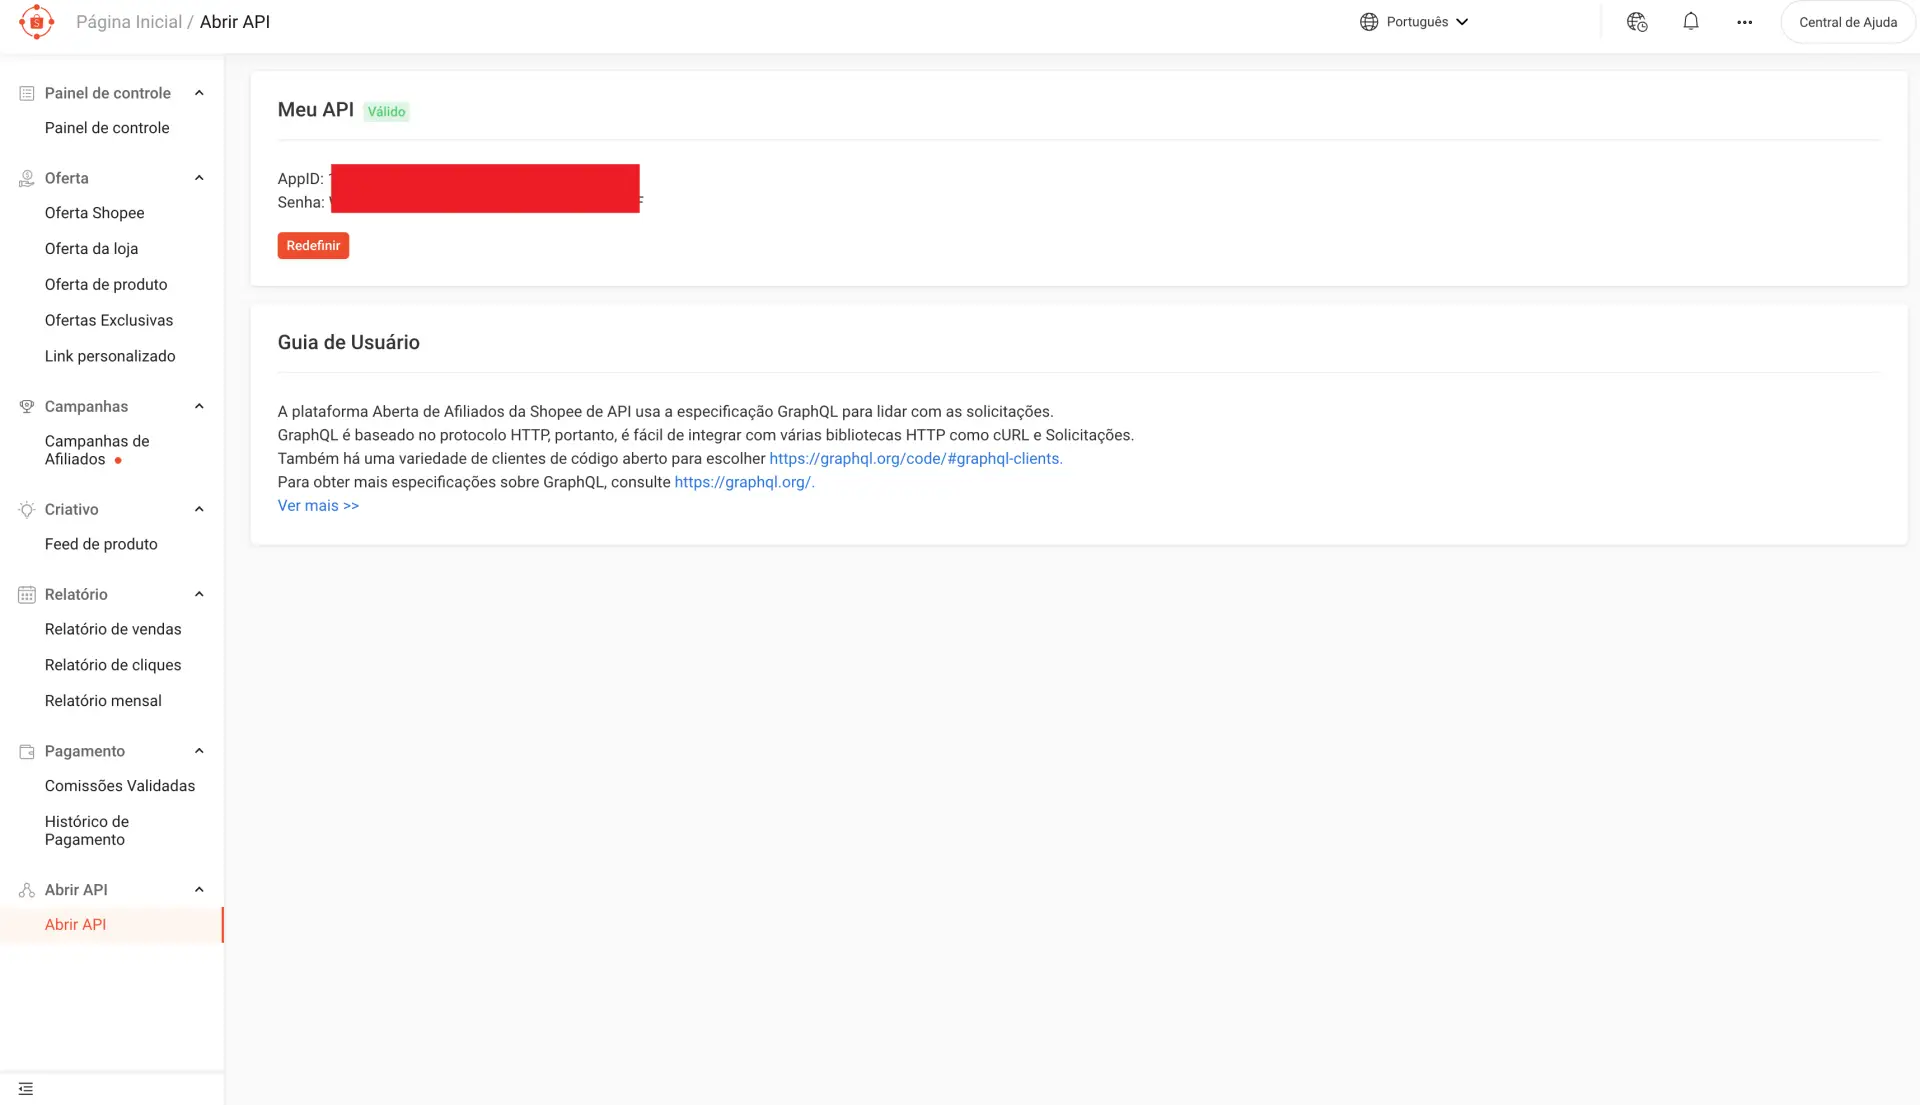The height and width of the screenshot is (1105, 1920).
Task: Open the notifications bell icon
Action: tap(1691, 22)
